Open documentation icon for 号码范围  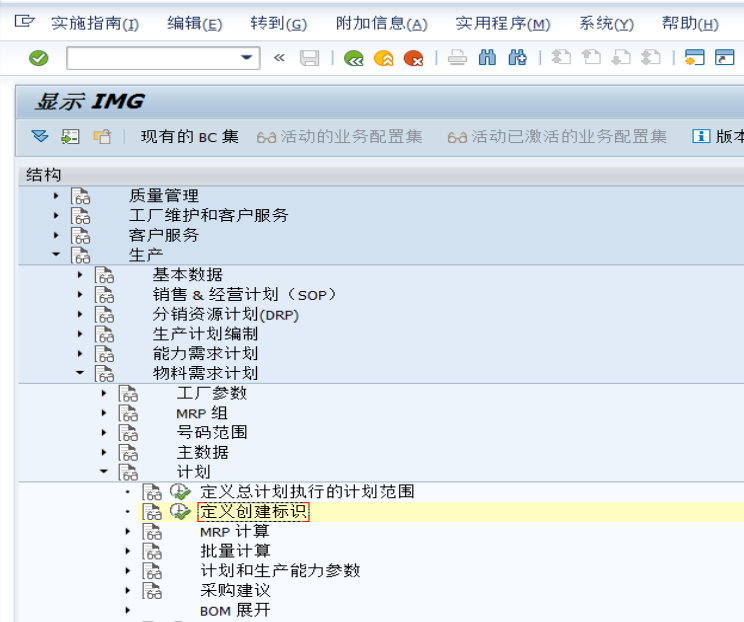tap(128, 433)
